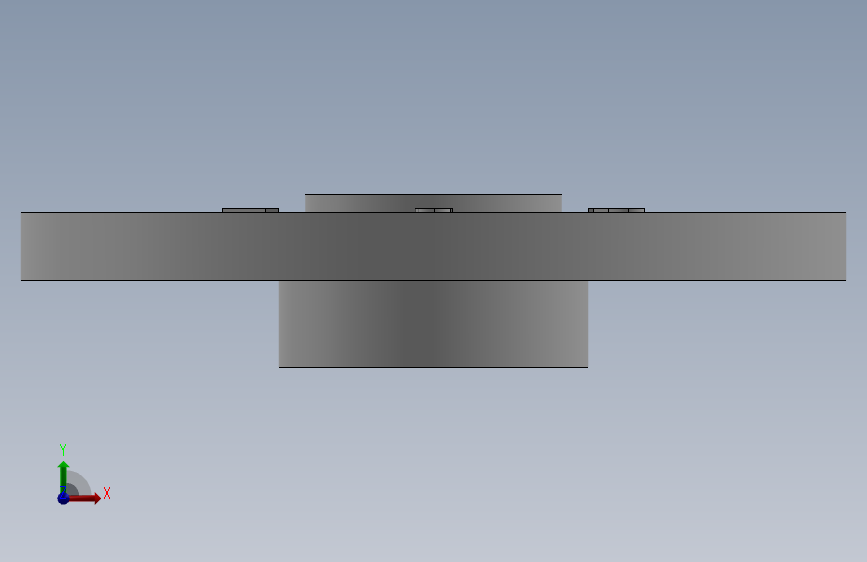The height and width of the screenshot is (562, 867).
Task: Select the wide flange plate body
Action: (434, 246)
